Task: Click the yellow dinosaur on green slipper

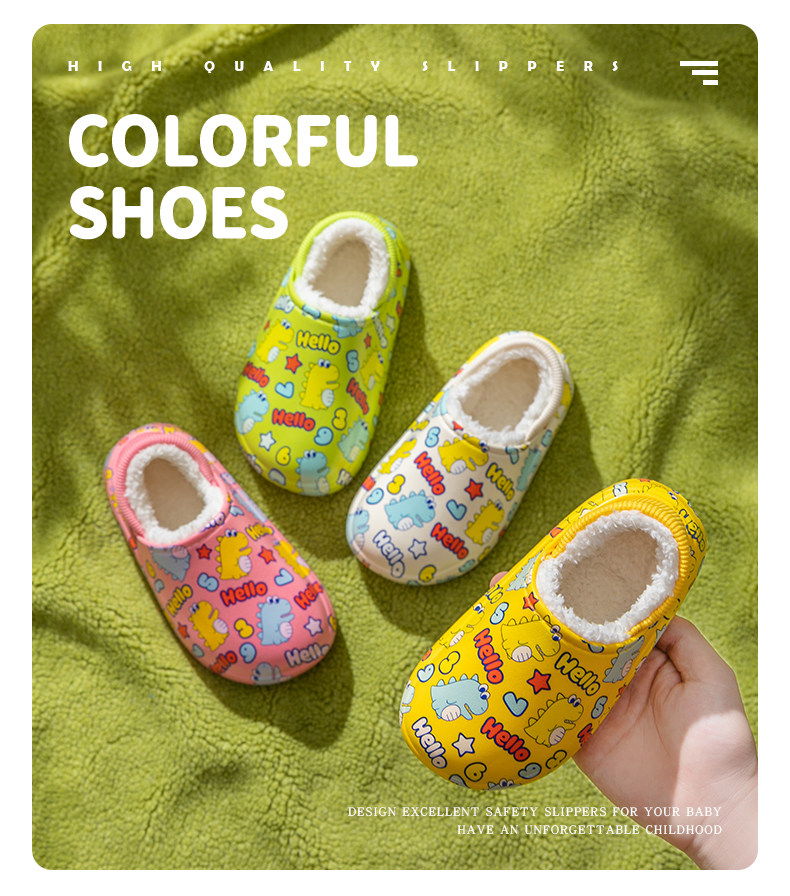Action: coord(320,383)
